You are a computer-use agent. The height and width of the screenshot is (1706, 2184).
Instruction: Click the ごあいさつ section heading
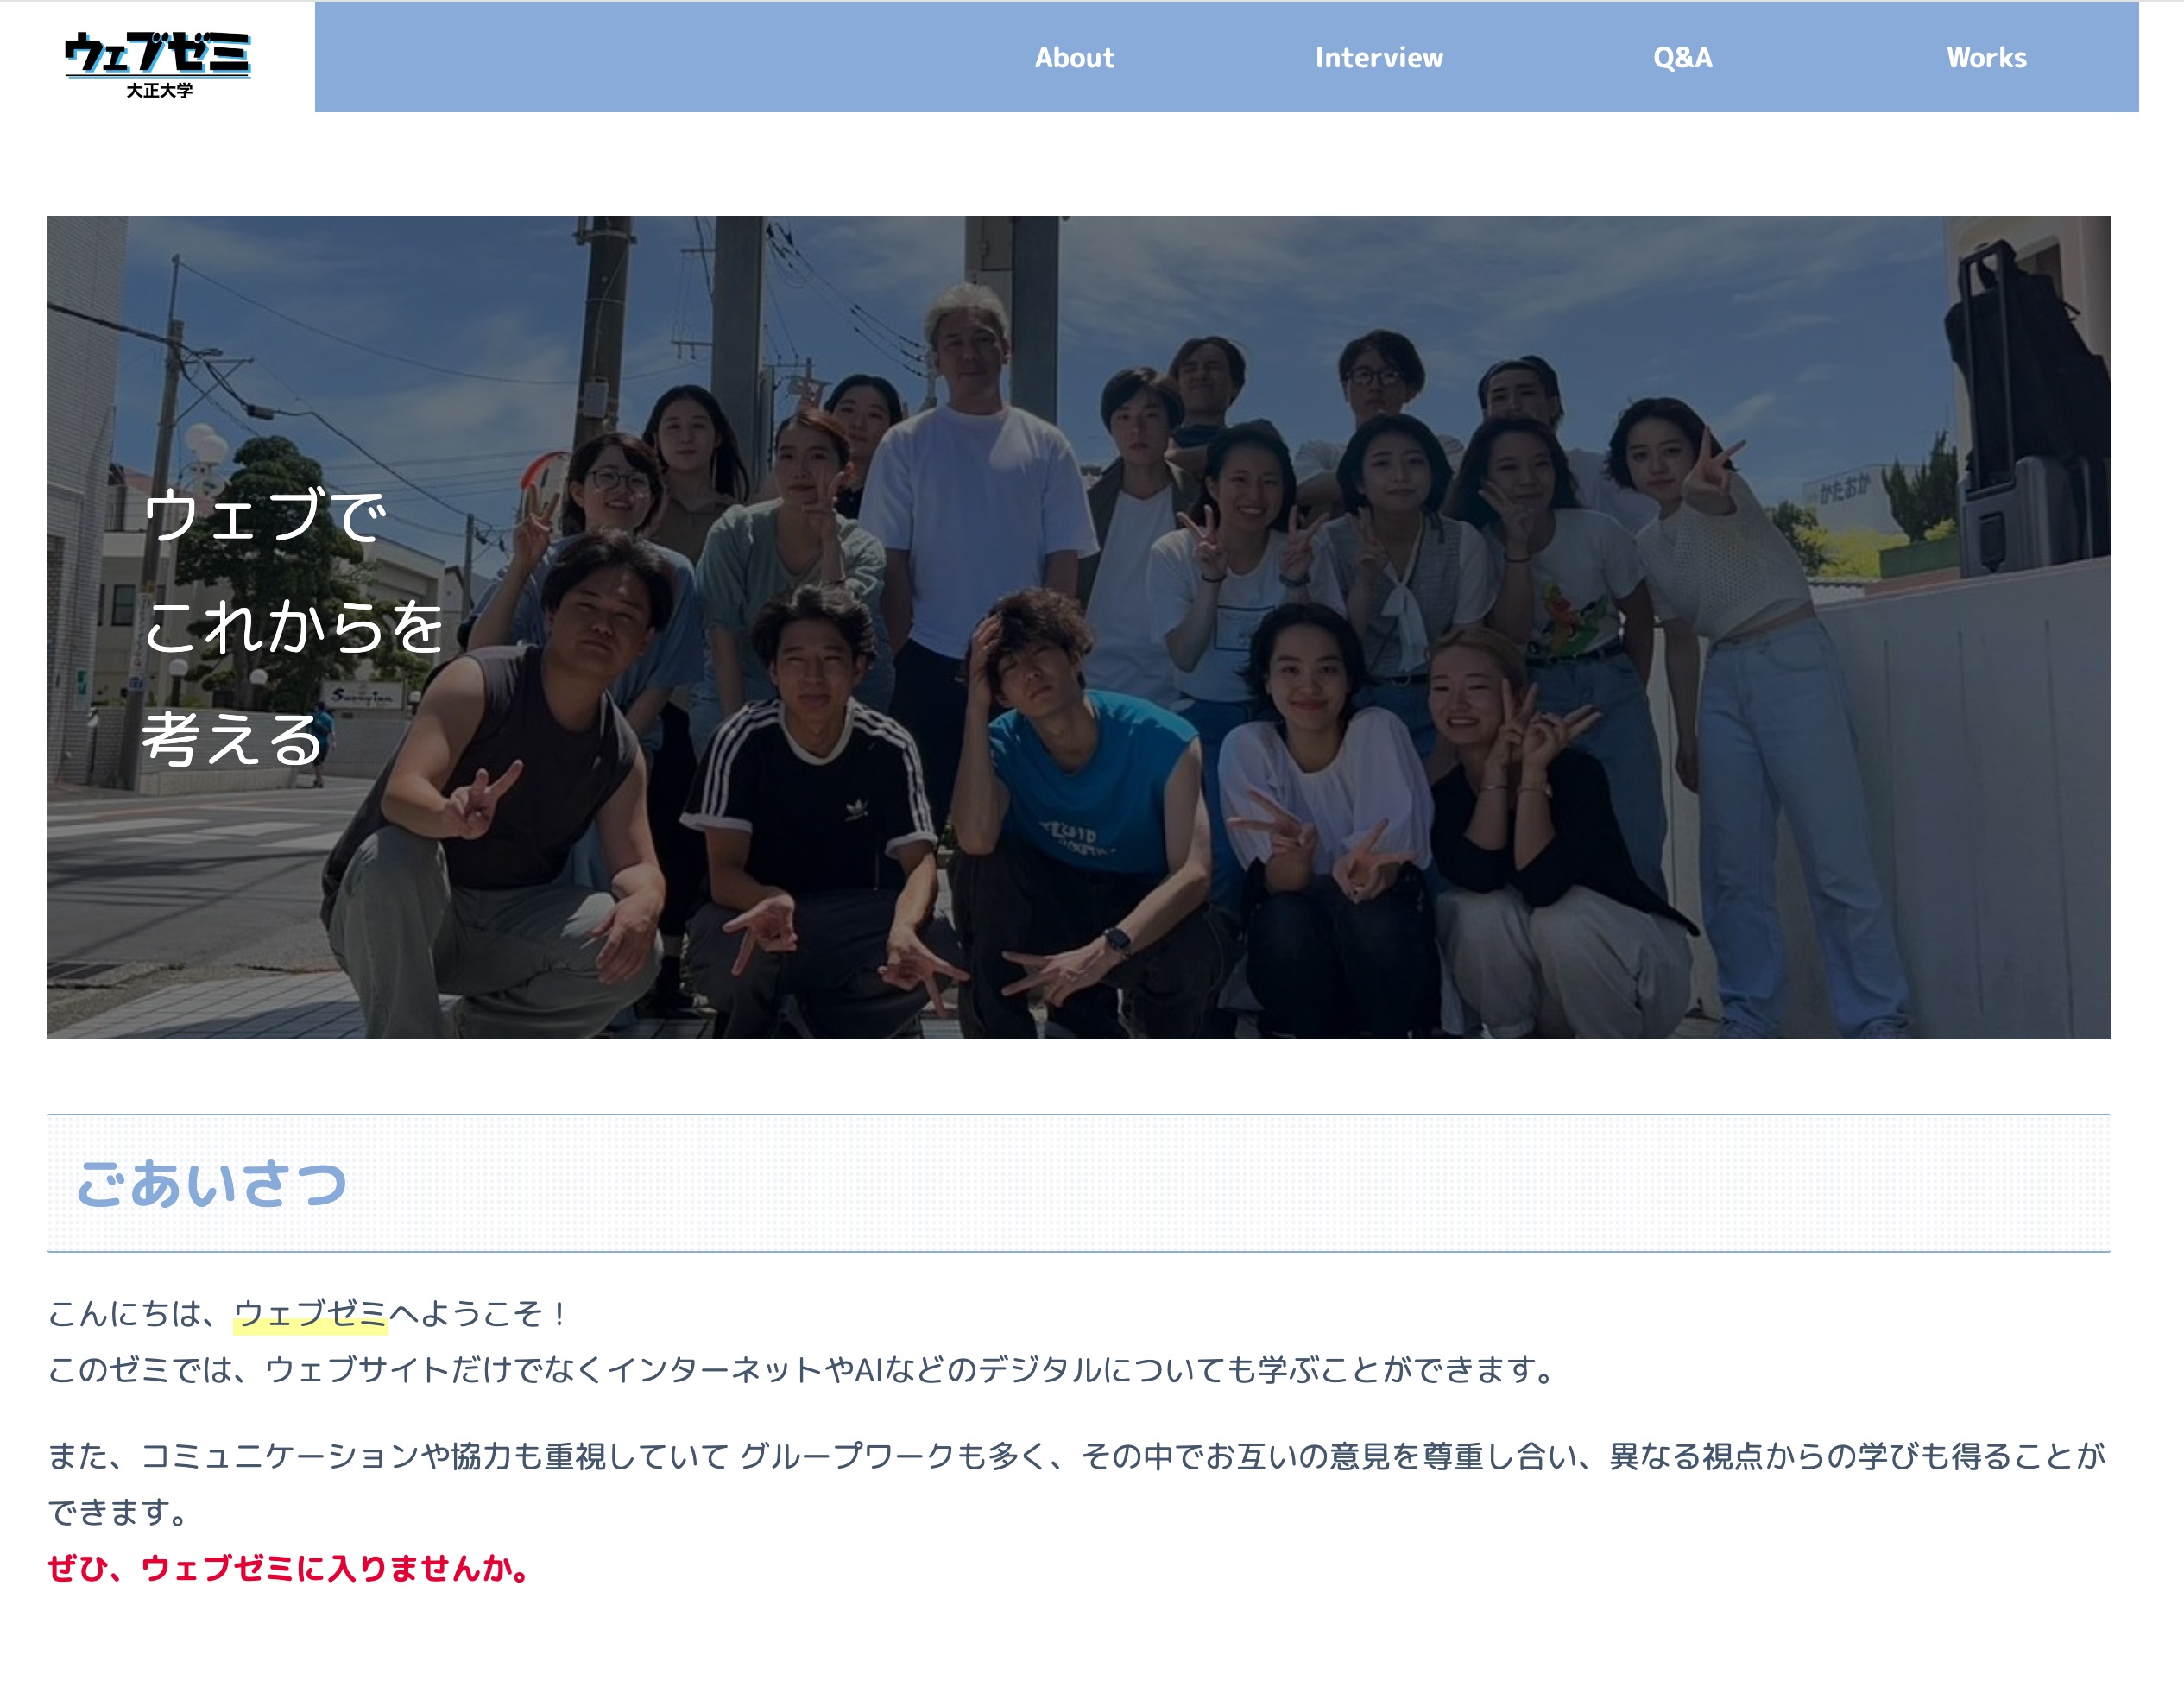212,1184
